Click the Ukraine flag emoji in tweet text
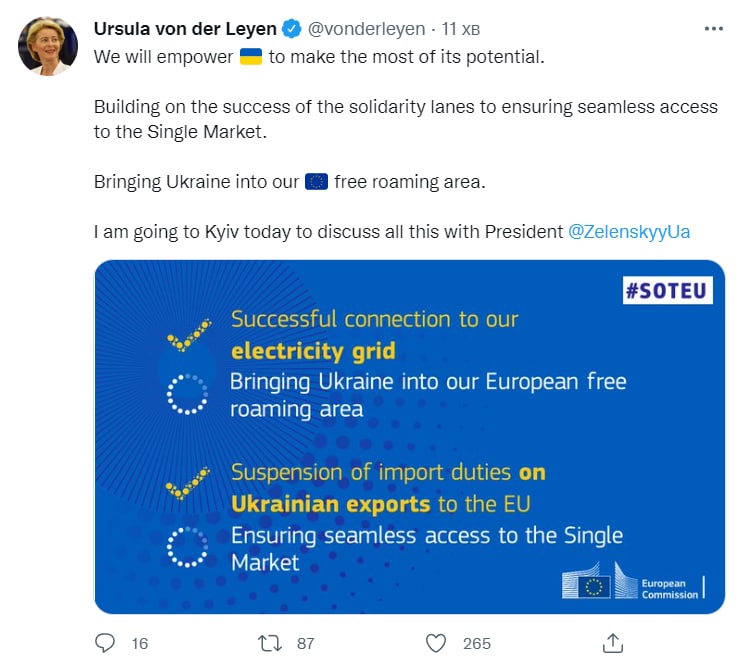This screenshot has height=671, width=742. point(250,57)
